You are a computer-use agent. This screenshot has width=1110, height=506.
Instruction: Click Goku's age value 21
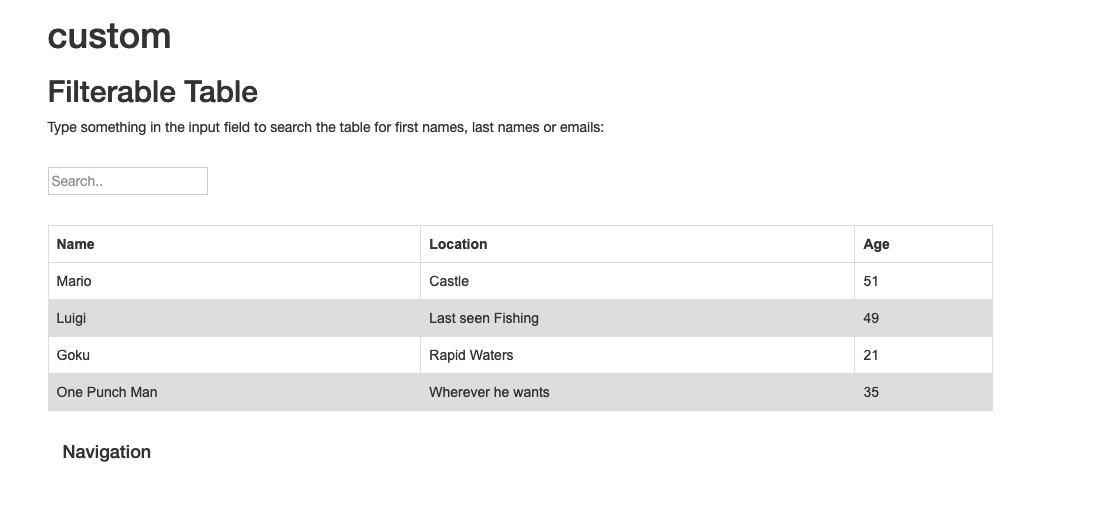871,355
